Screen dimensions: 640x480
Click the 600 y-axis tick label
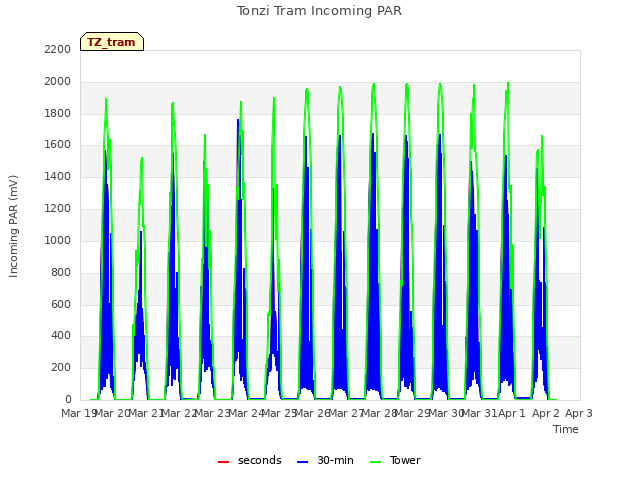[x=61, y=304]
